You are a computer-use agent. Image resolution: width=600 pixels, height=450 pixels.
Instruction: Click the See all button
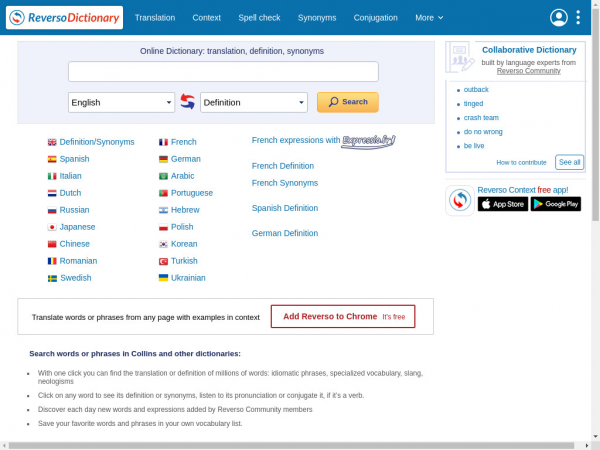click(569, 162)
